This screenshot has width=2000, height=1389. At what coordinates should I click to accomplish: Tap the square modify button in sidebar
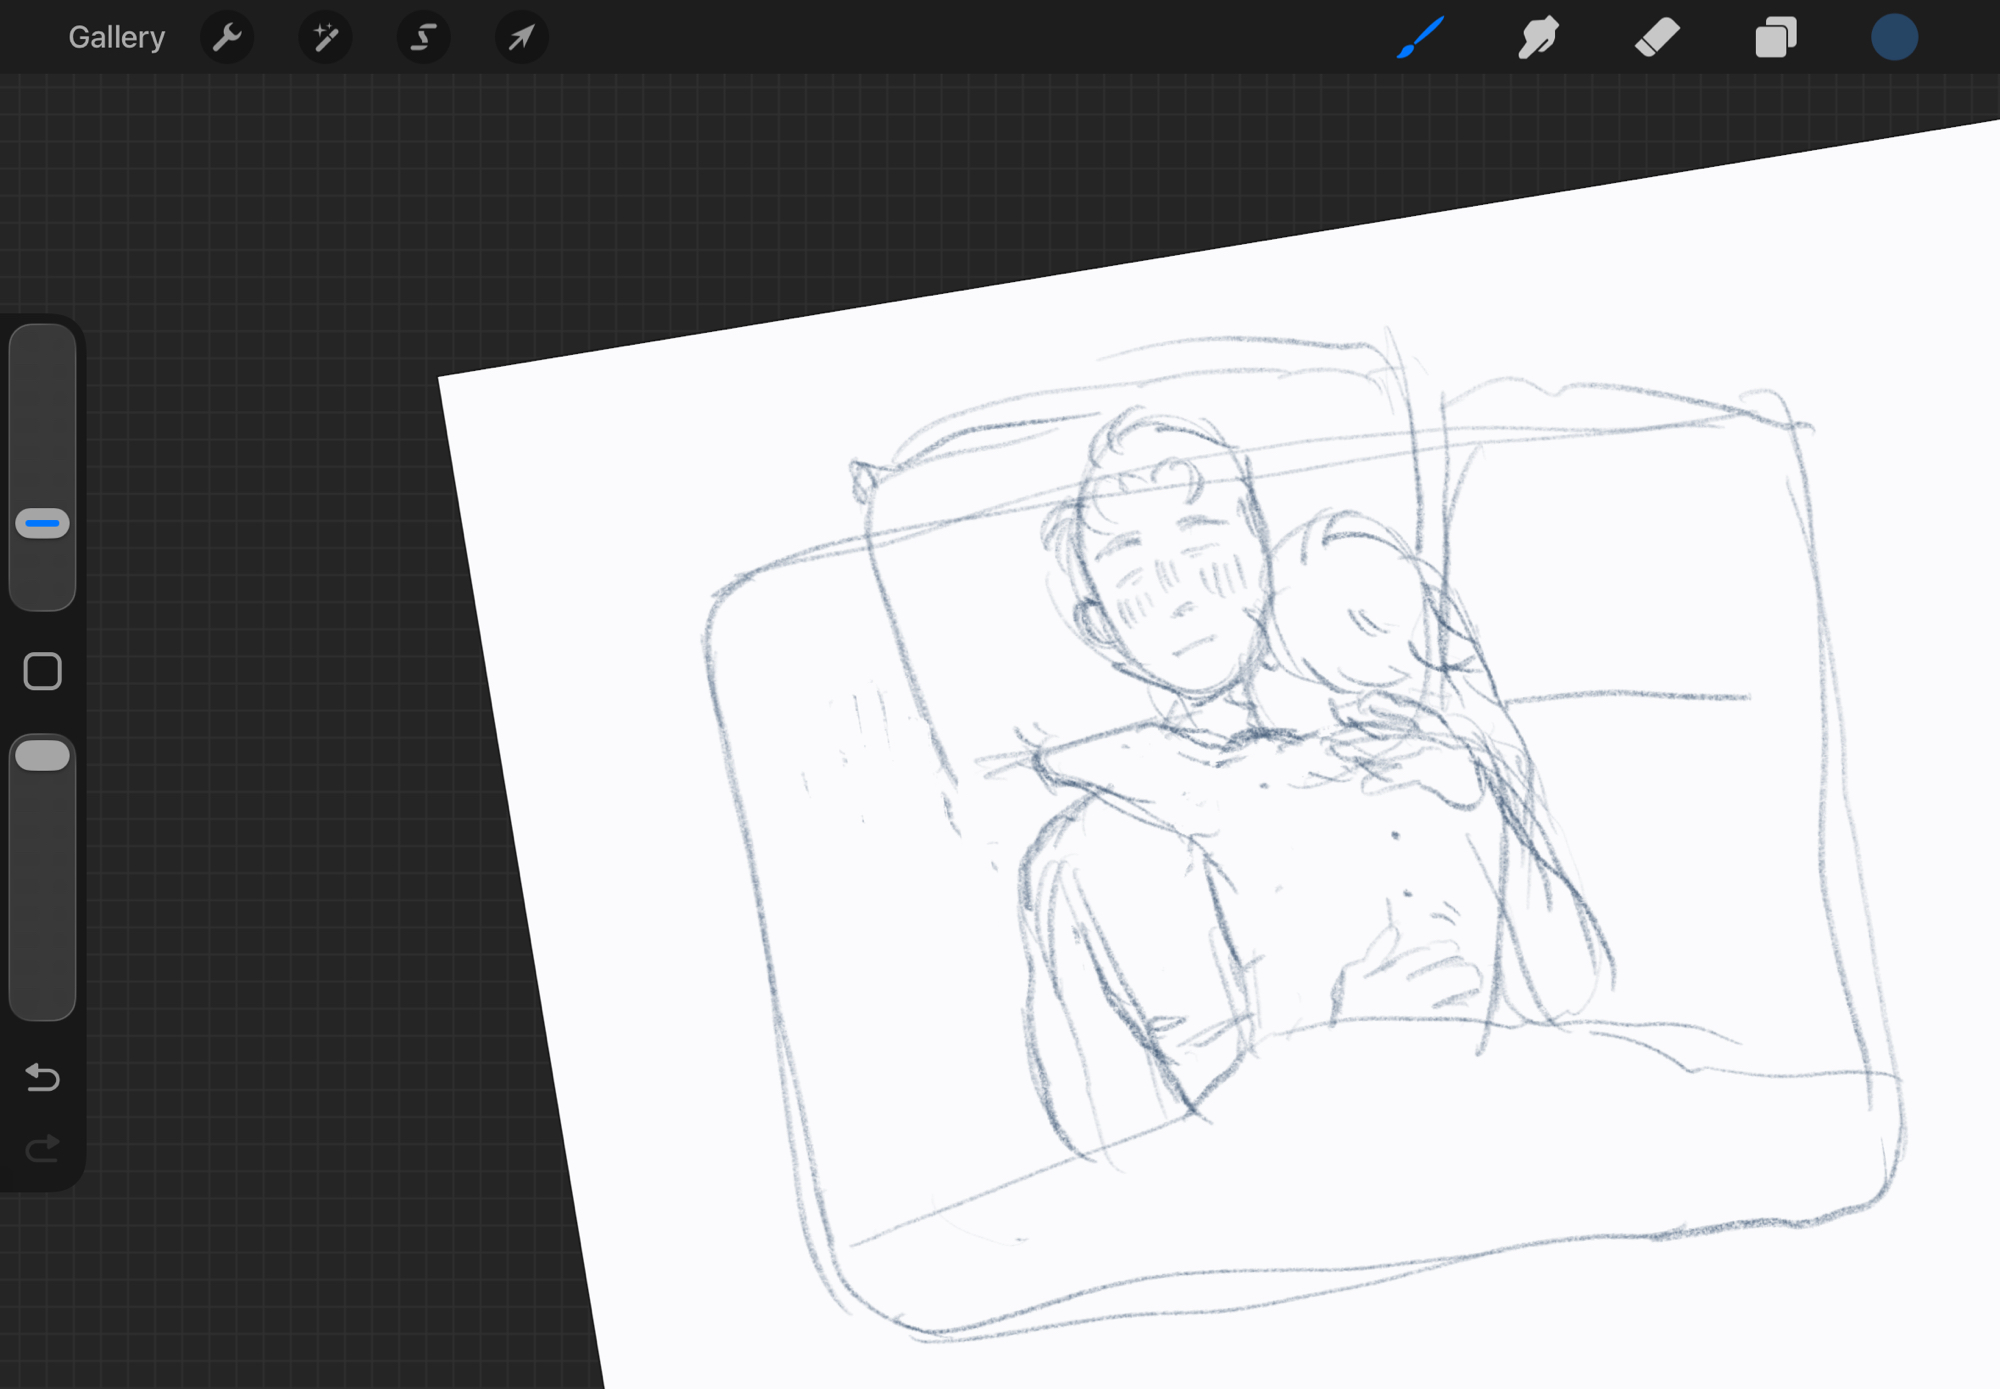point(43,671)
